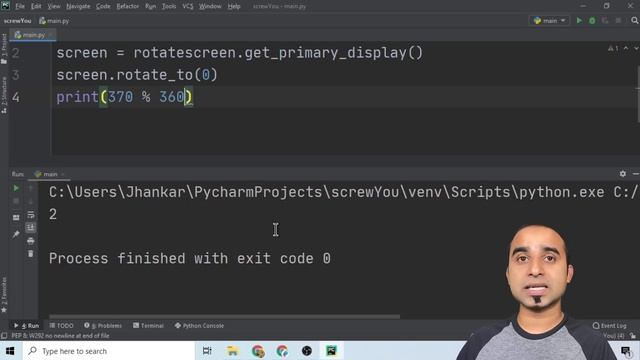
Task: Toggle scroll to end in the Run console
Action: [x=31, y=228]
